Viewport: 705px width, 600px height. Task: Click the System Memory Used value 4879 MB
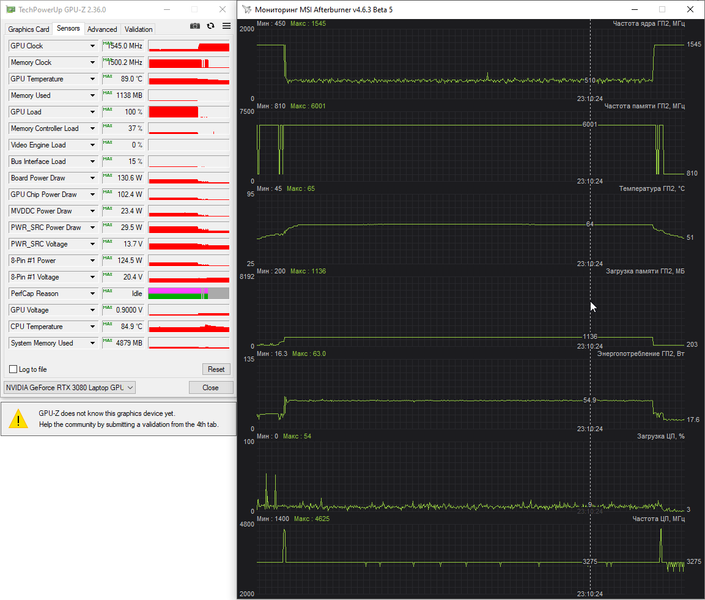pos(123,343)
